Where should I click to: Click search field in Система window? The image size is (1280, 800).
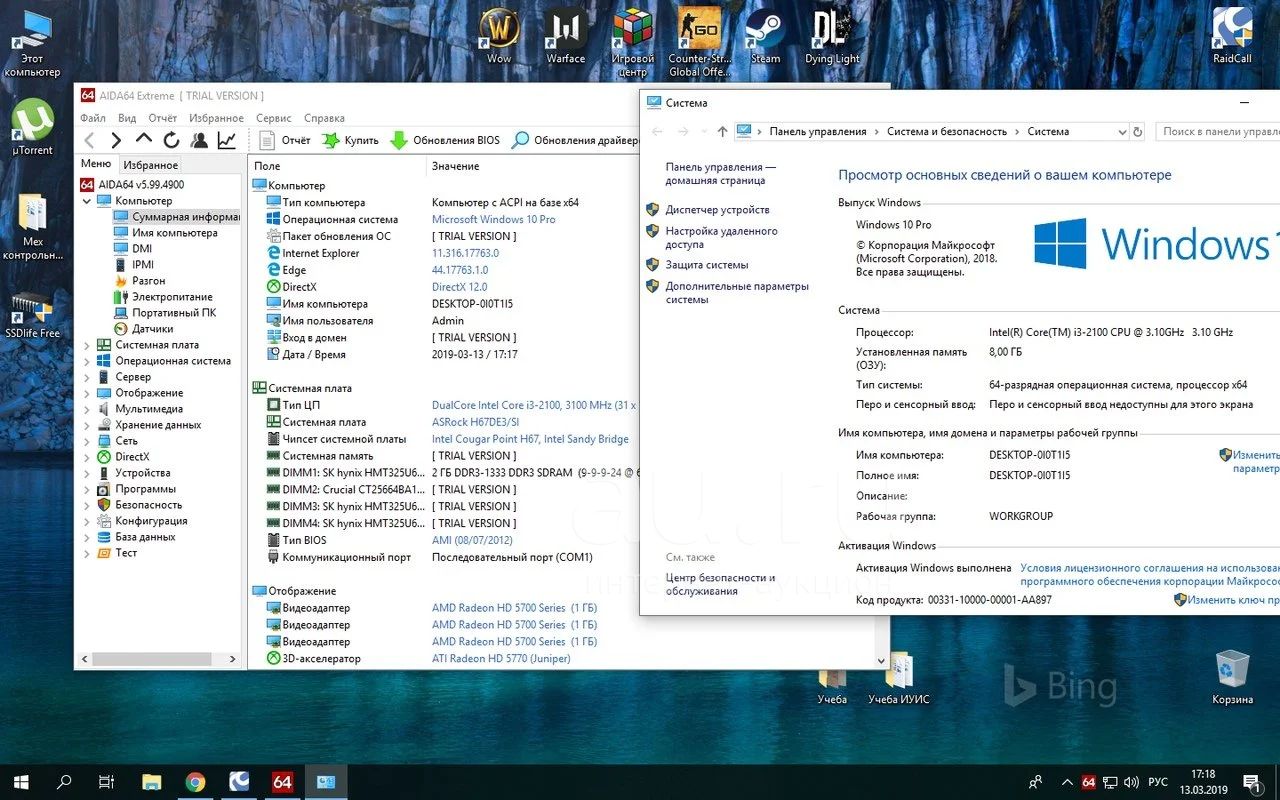[1218, 132]
